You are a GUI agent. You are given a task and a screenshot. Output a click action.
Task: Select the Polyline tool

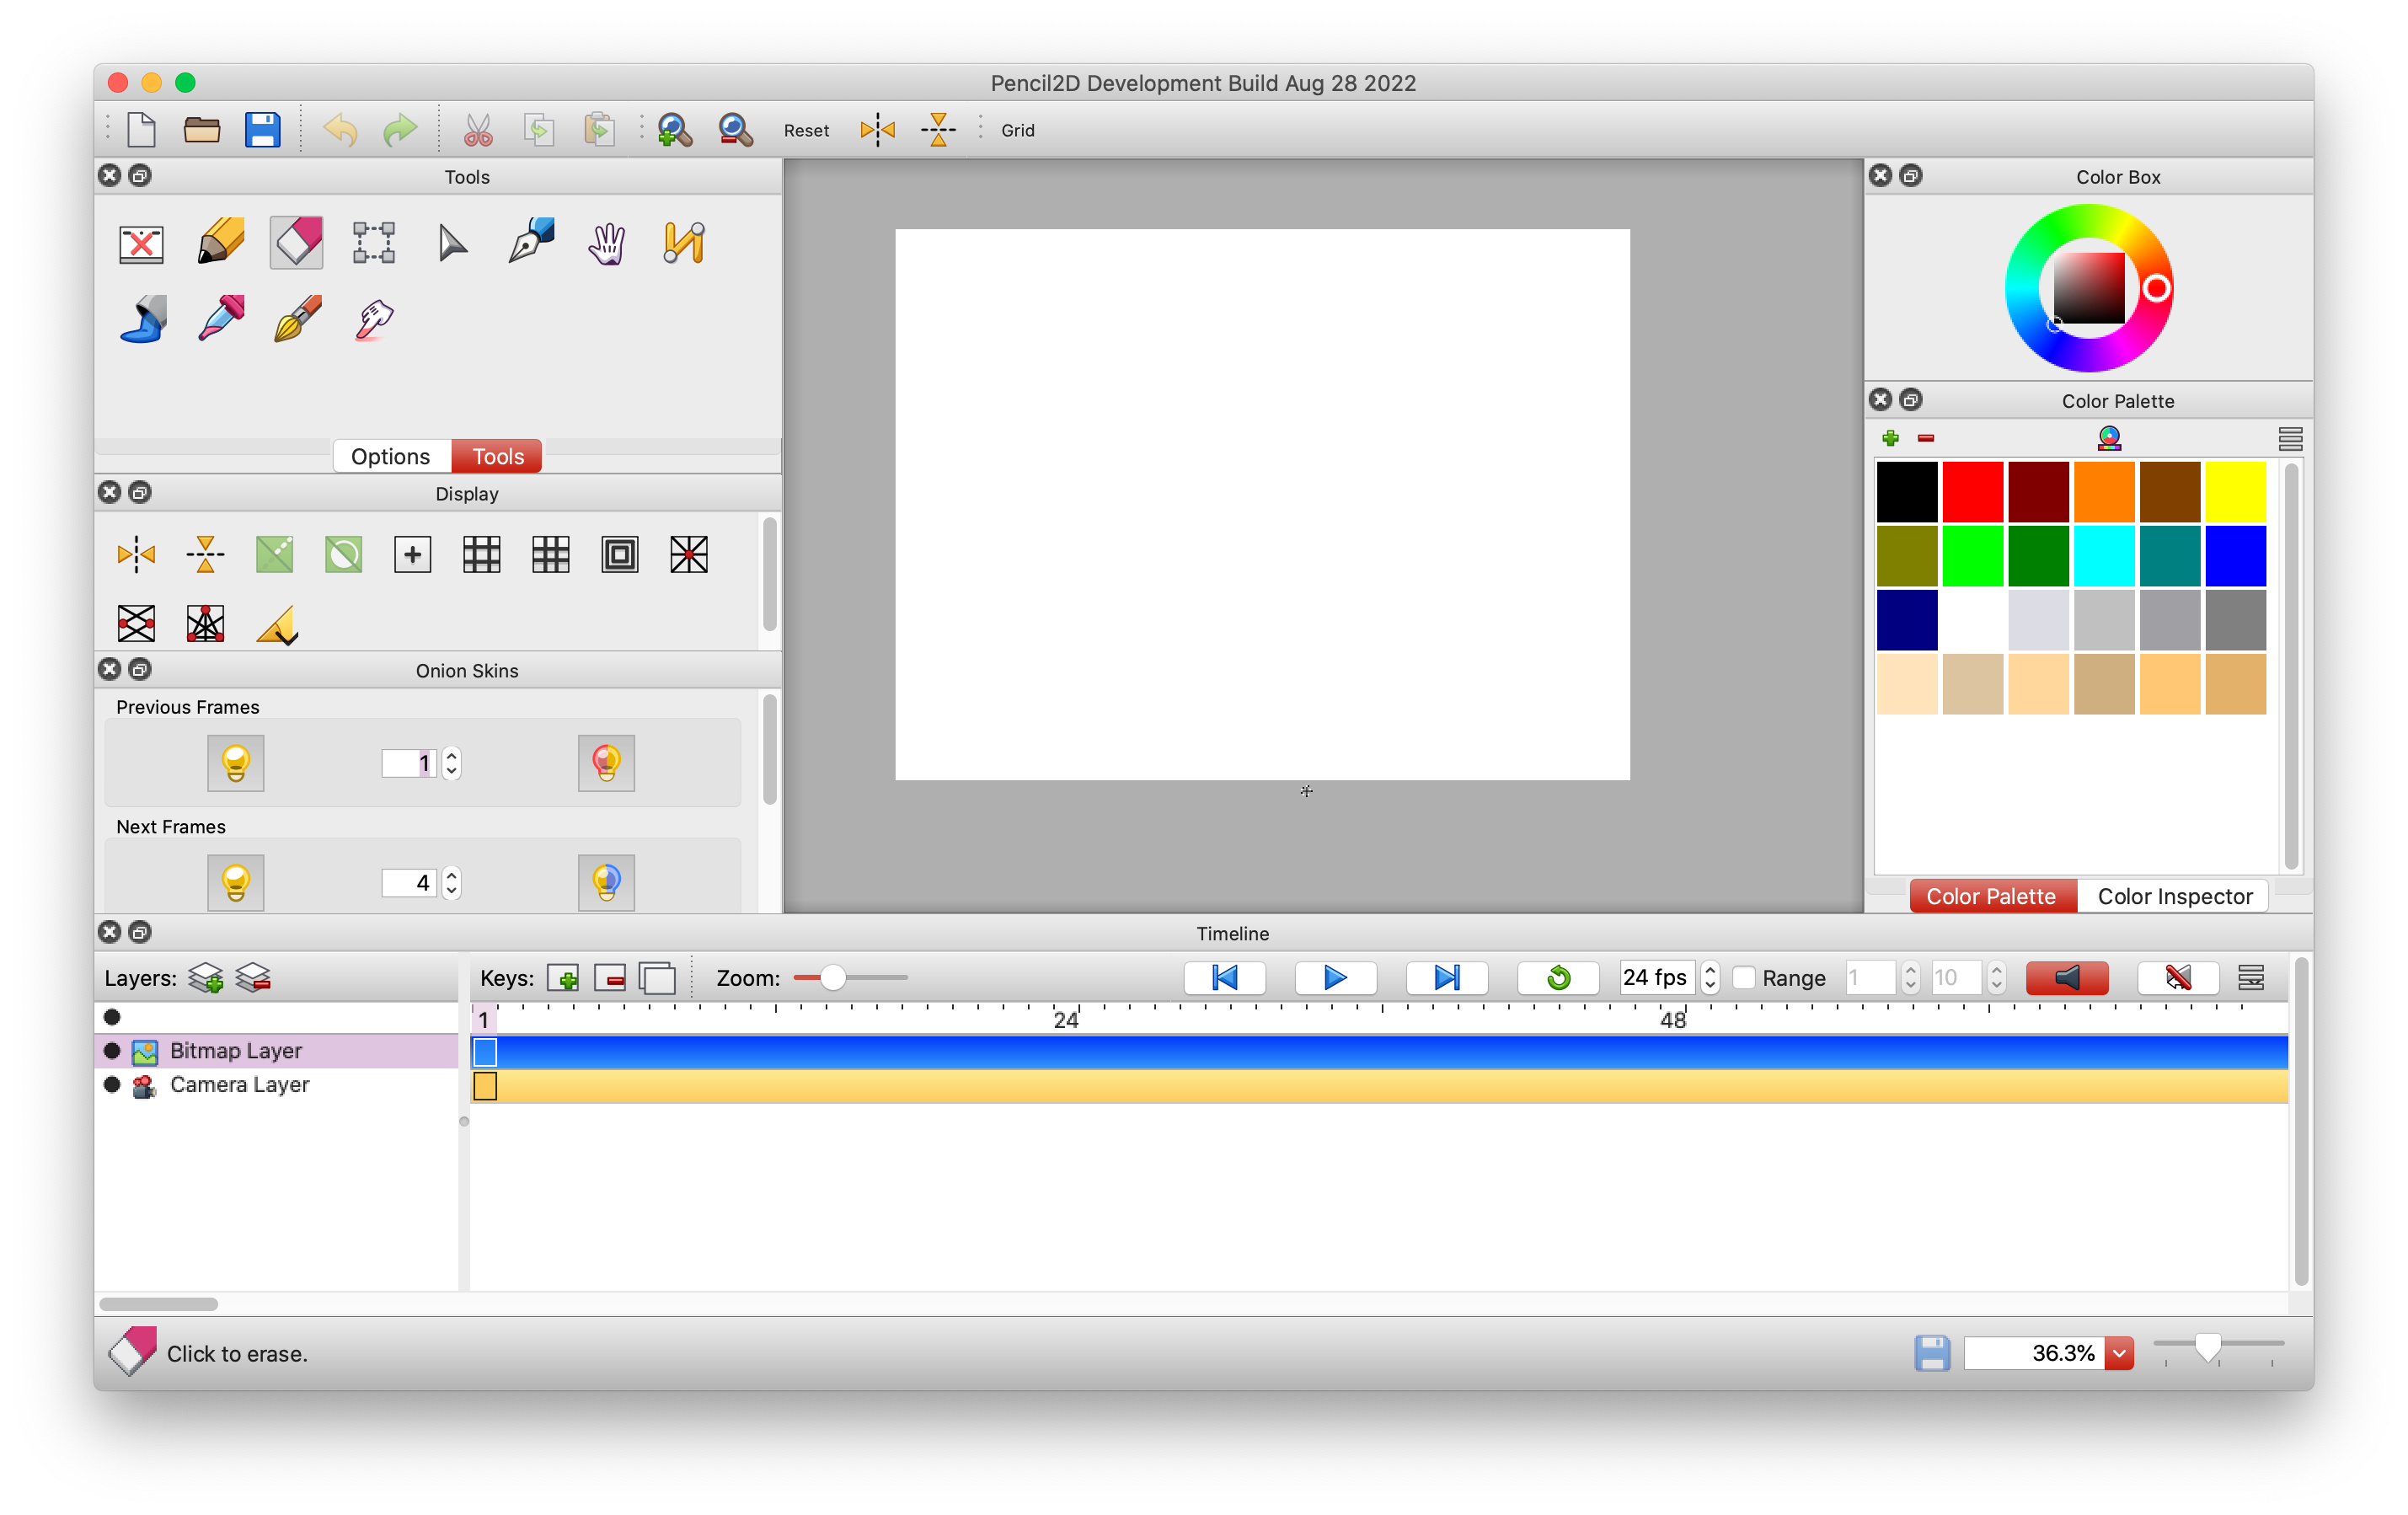[x=684, y=242]
